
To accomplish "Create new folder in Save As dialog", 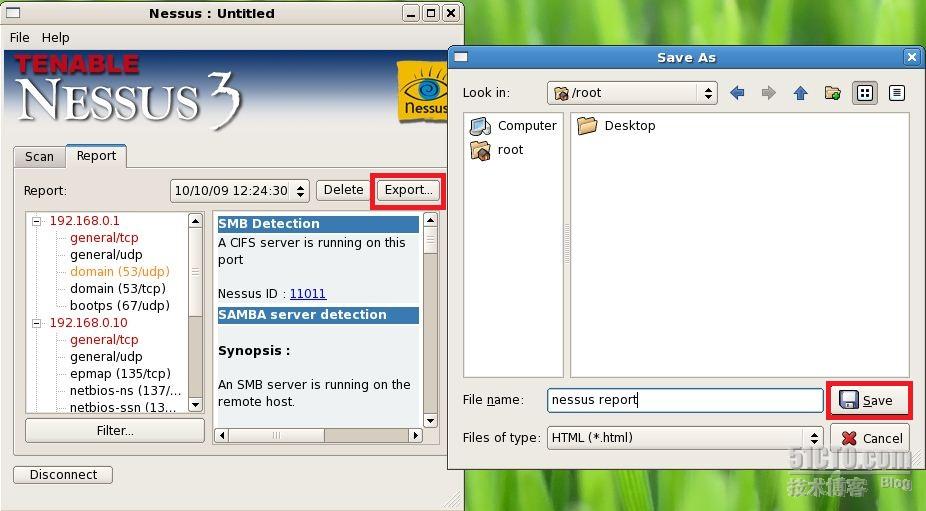I will pos(833,93).
